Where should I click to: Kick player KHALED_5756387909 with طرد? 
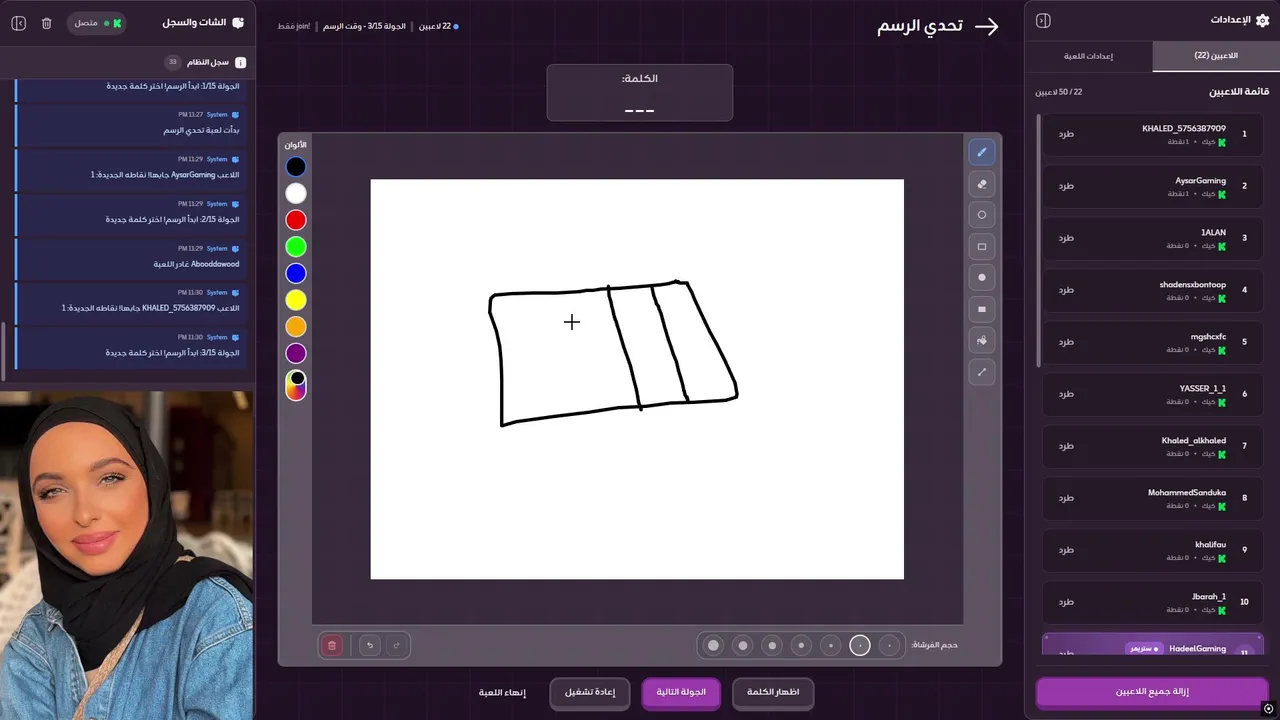point(1066,134)
